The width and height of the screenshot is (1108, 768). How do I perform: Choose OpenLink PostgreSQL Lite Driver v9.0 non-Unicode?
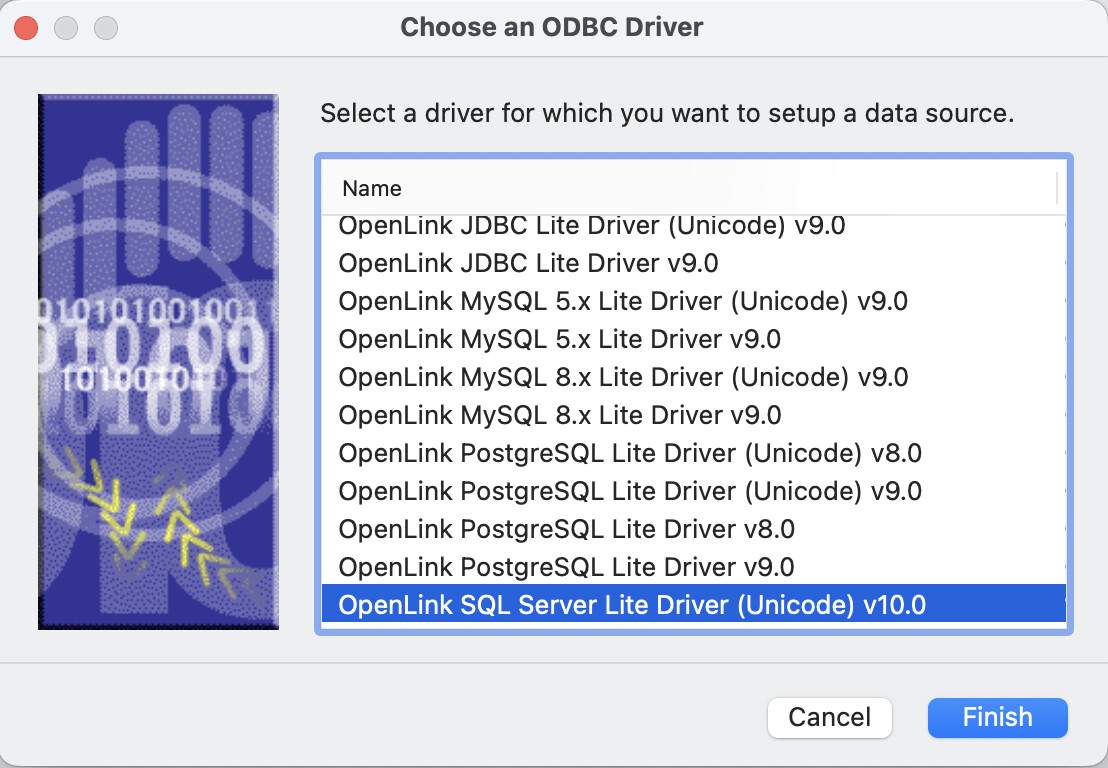pos(566,568)
